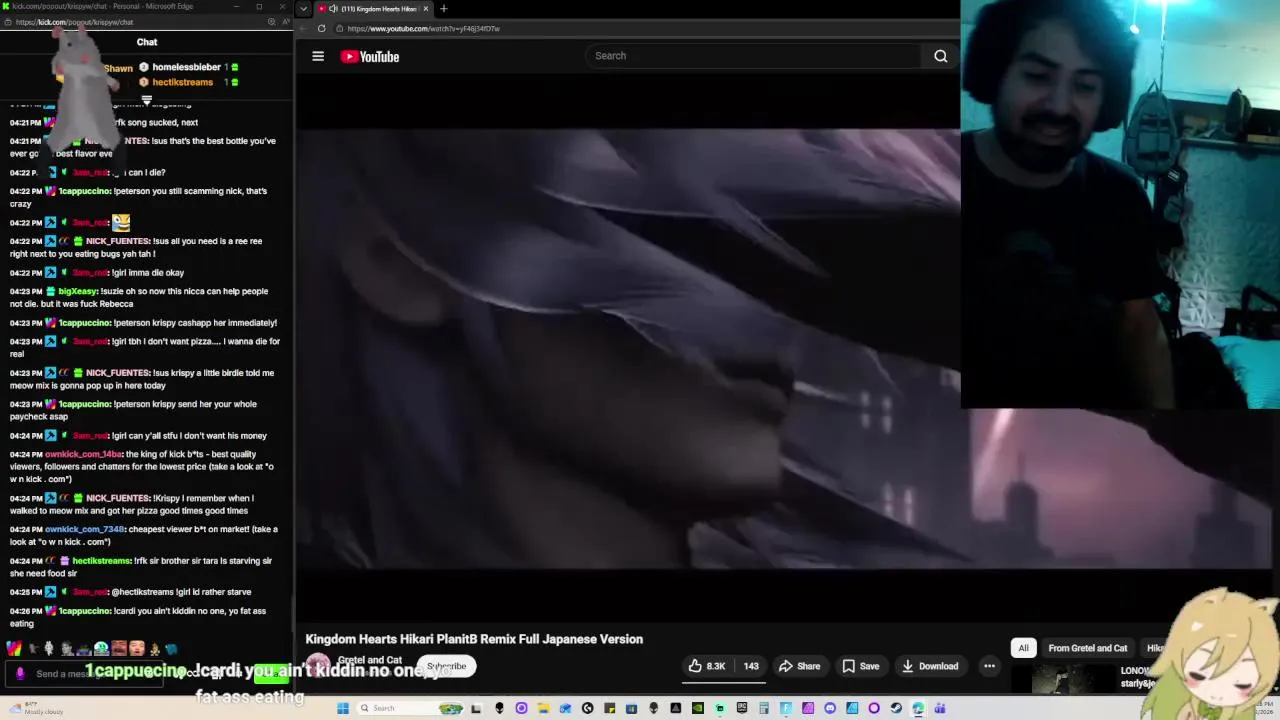Open Task View from the taskbar
This screenshot has width=1280, height=720.
click(475, 708)
